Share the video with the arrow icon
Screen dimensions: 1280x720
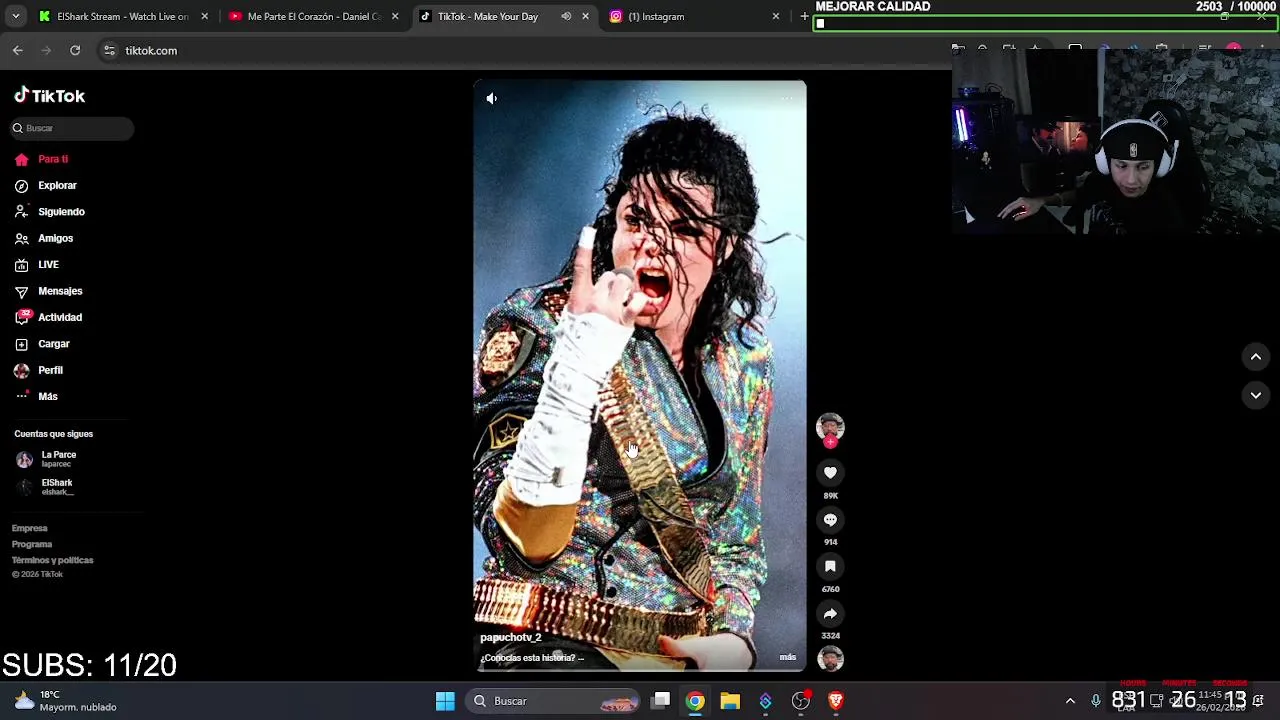tap(830, 613)
